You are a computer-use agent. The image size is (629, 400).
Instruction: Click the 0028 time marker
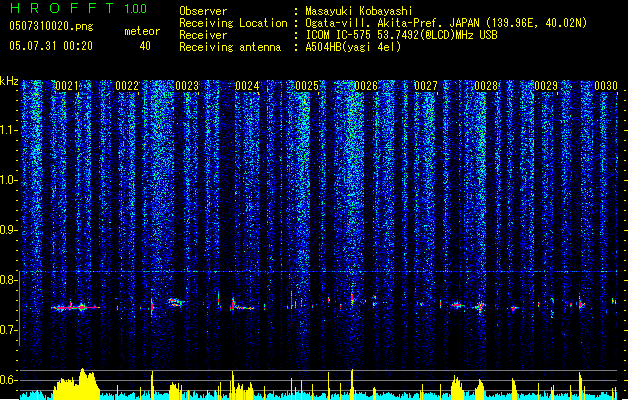[486, 86]
